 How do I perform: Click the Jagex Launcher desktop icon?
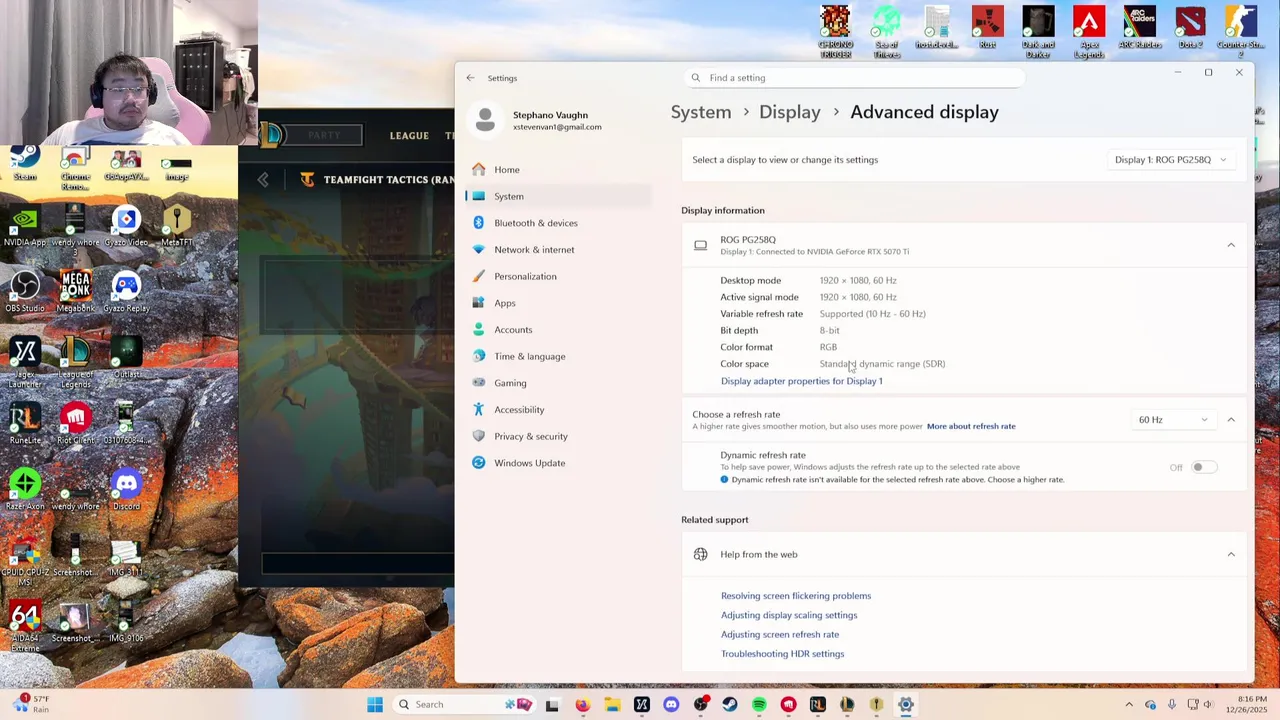25,360
